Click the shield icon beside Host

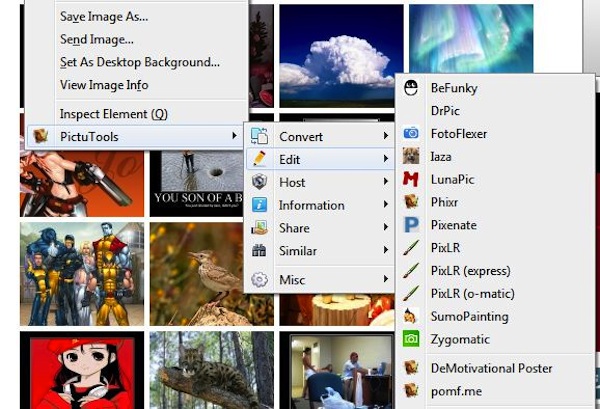tap(259, 182)
